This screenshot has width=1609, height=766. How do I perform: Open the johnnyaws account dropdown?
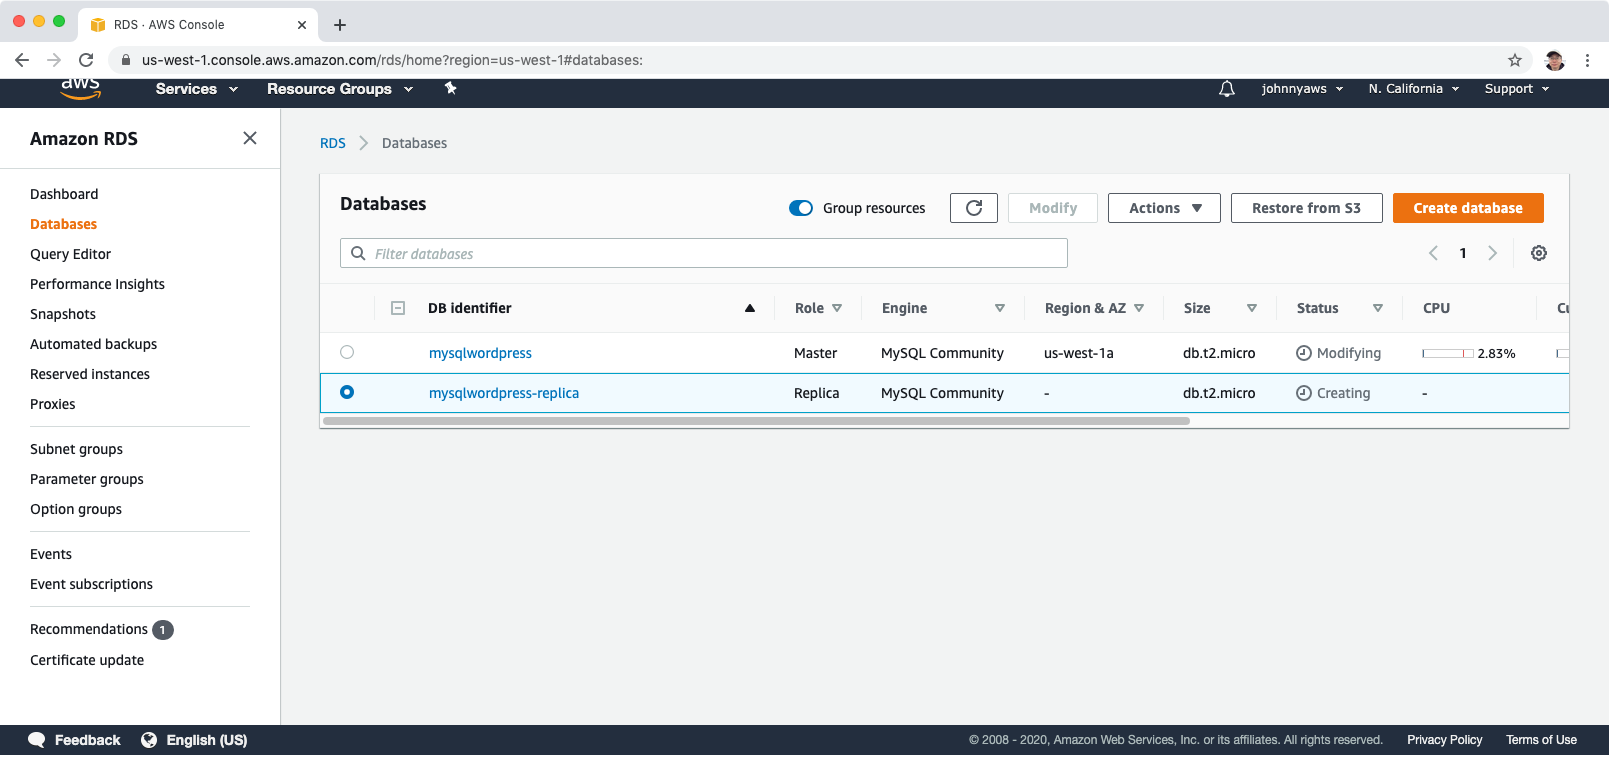click(1302, 89)
